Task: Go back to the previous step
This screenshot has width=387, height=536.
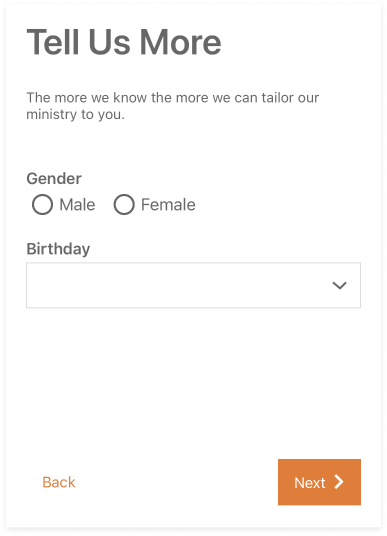Action: [58, 482]
